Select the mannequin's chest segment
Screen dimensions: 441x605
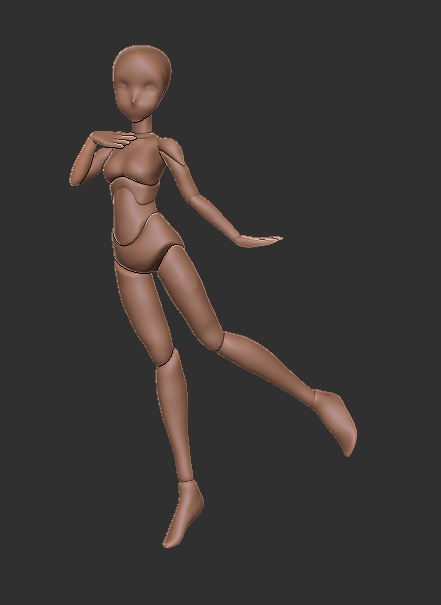tap(135, 160)
